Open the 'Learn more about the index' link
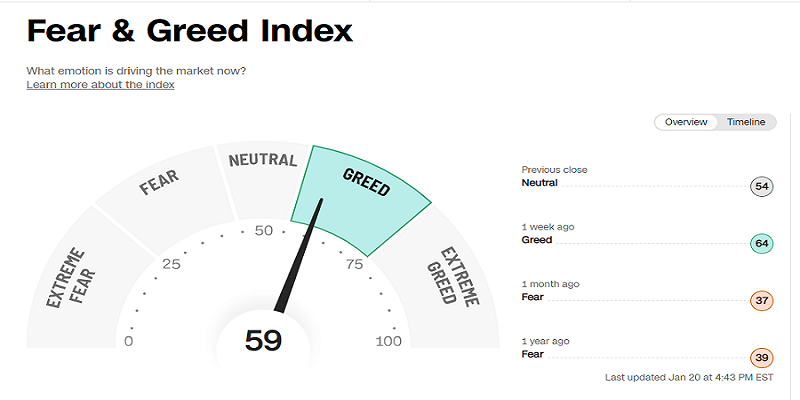Image resolution: width=800 pixels, height=400 pixels. [101, 85]
